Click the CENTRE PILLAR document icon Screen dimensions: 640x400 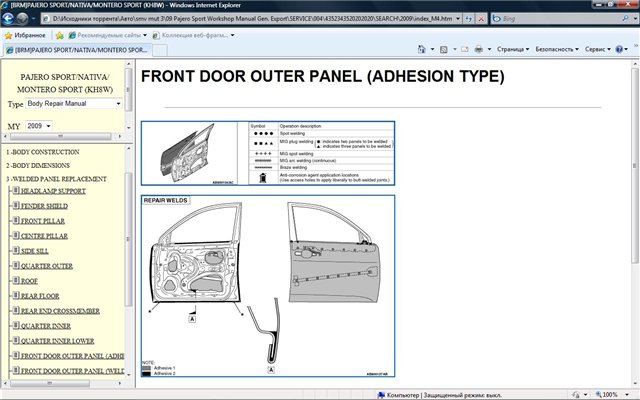(16, 235)
